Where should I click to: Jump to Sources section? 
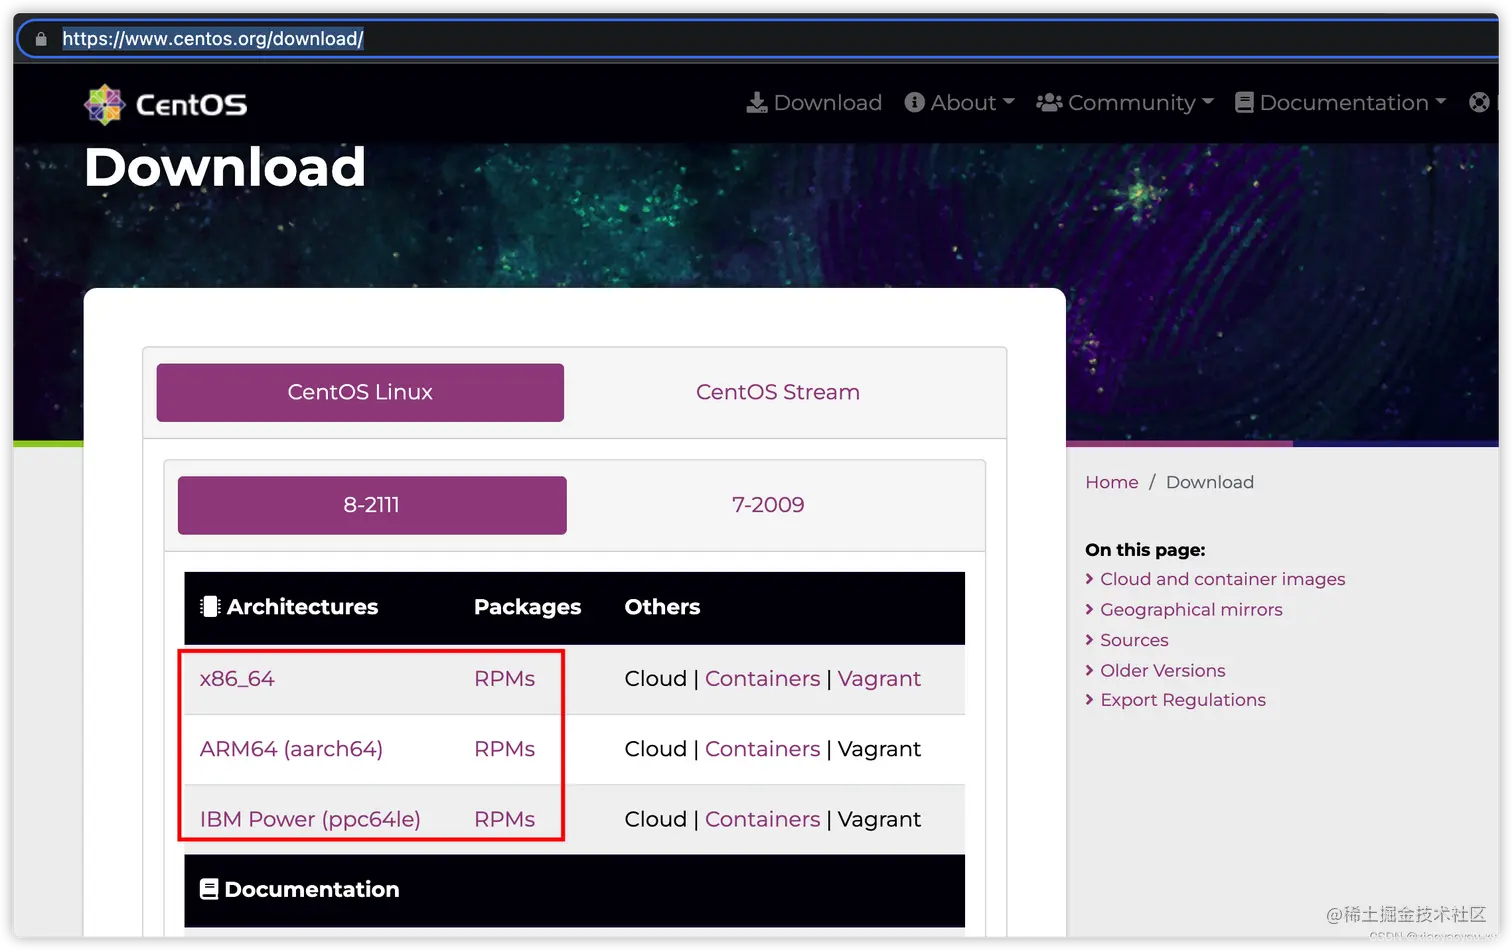tap(1134, 640)
